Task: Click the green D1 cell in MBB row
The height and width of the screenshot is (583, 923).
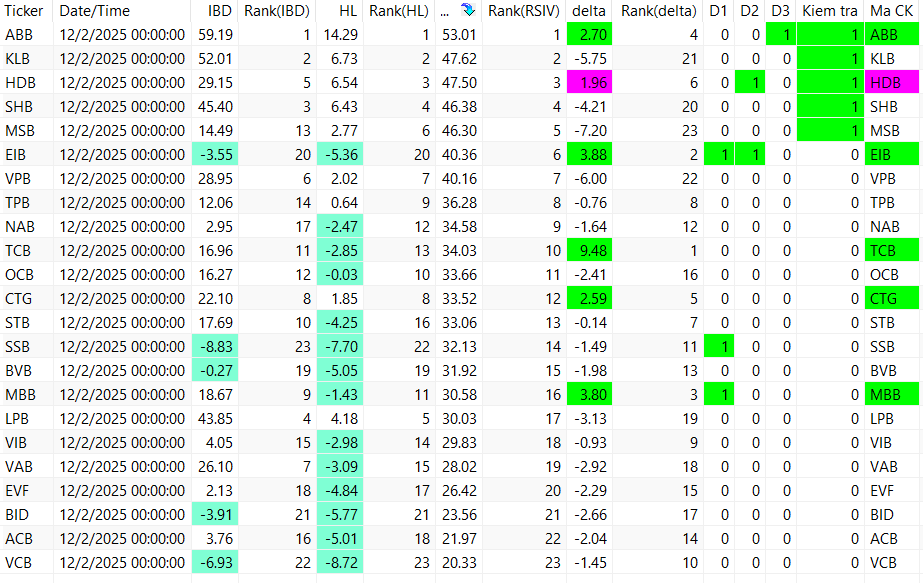Action: (719, 395)
